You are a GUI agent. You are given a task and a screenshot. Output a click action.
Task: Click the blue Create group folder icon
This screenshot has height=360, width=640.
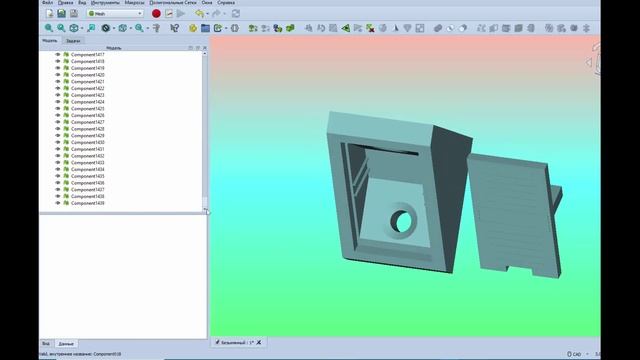(205, 28)
